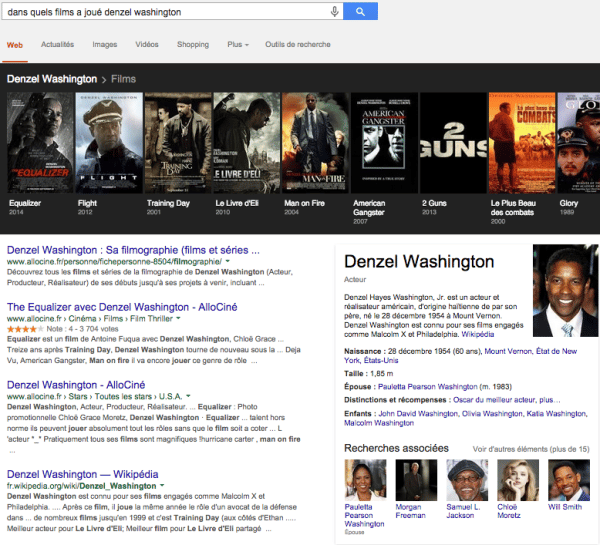Screen dimensions: 600x545
Task: Switch to the Images tab
Action: (104, 44)
